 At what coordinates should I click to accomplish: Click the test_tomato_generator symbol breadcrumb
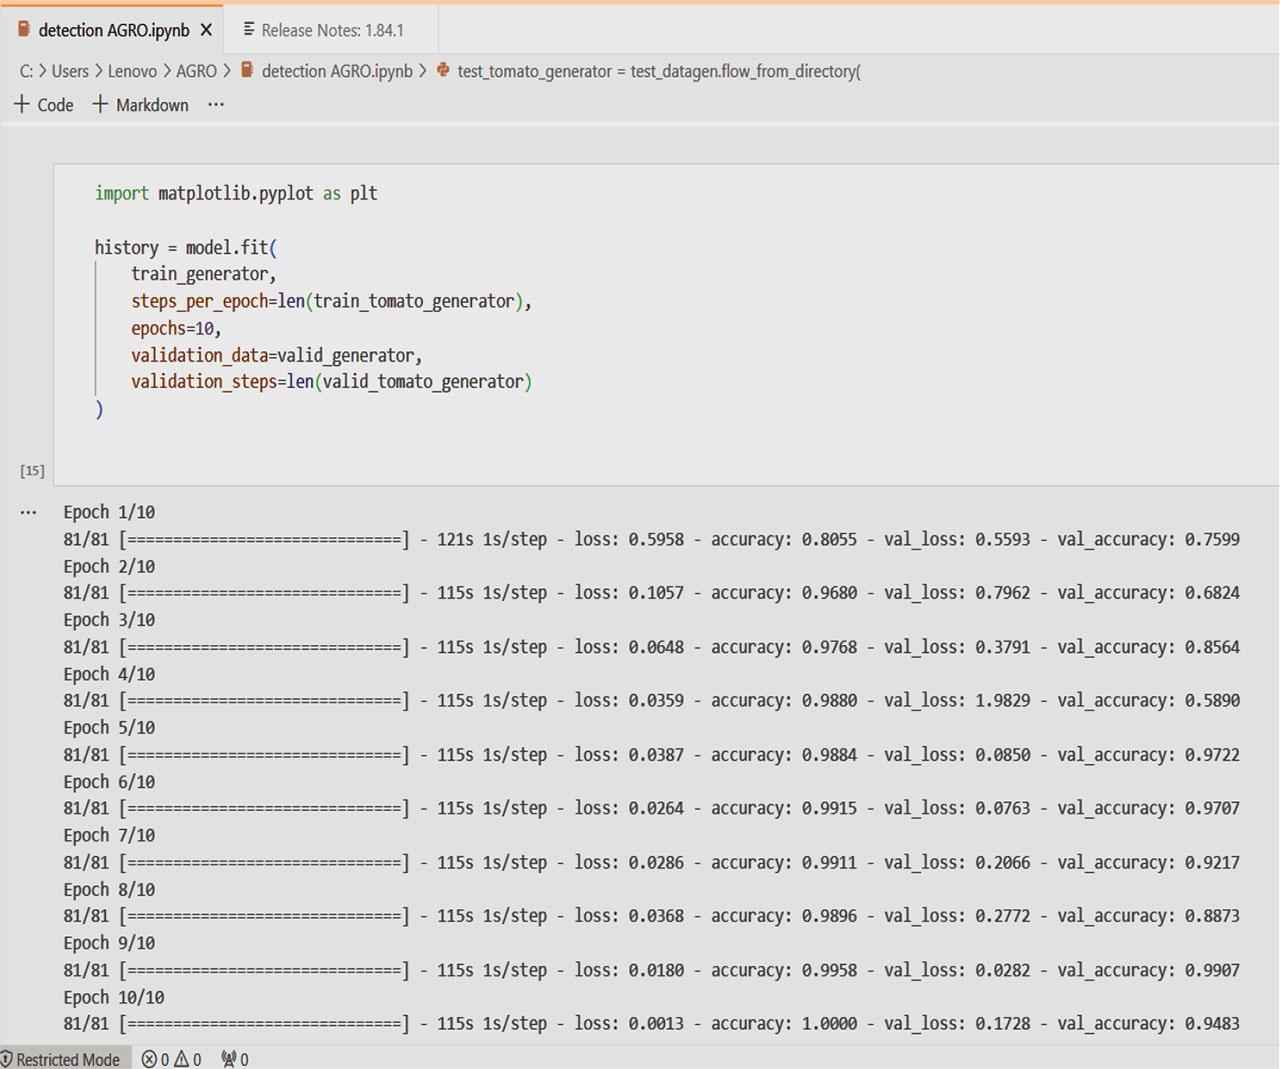click(658, 71)
